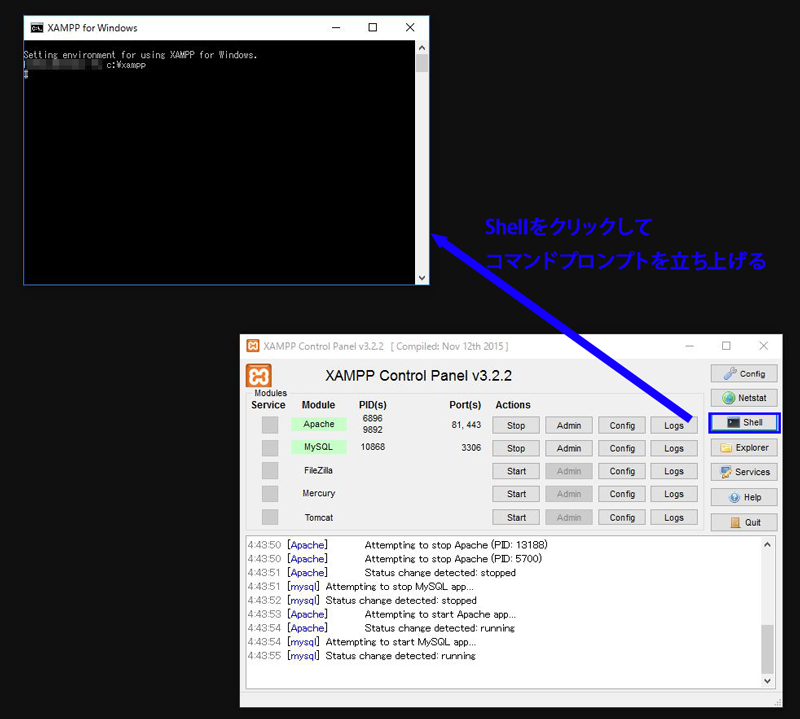Open Mercury Config menu
Viewport: 800px width, 719px height.
click(x=622, y=494)
